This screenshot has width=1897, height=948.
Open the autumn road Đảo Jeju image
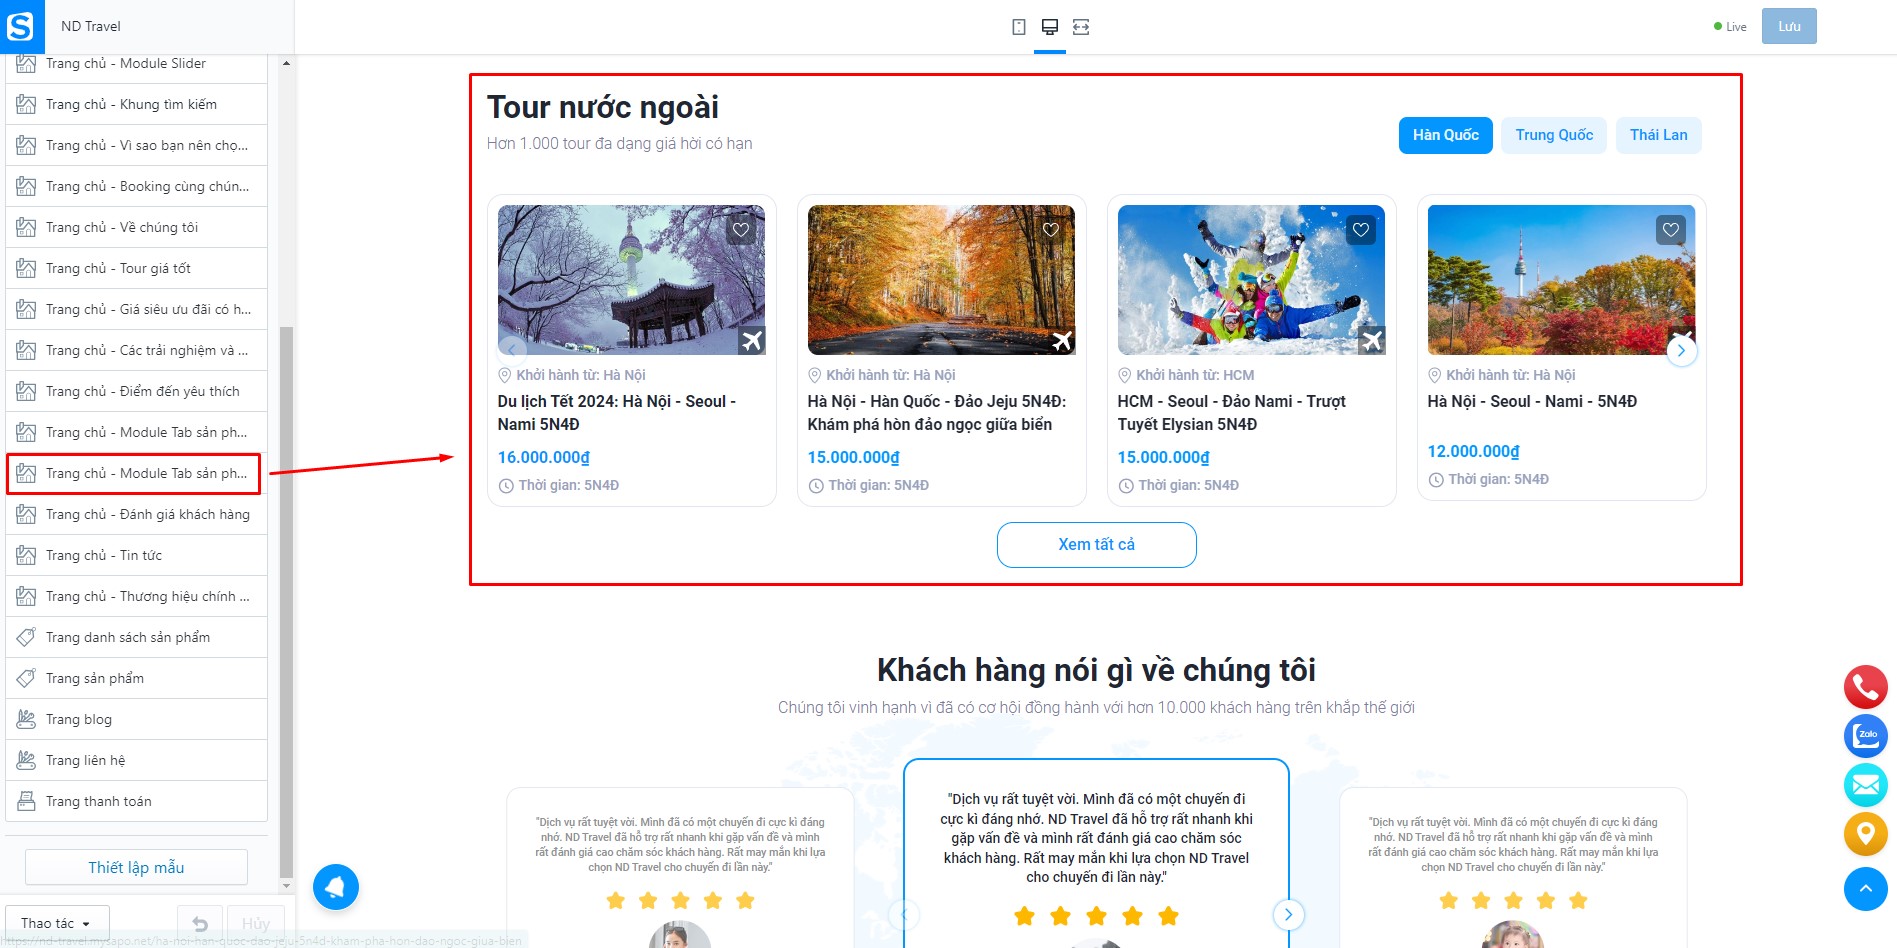point(941,280)
